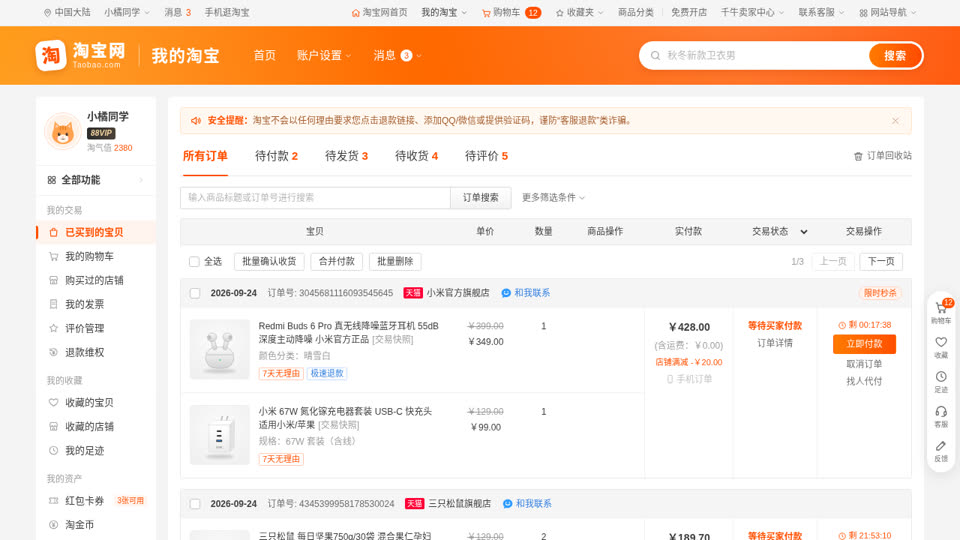Open 小米 67W charger product thumbnail
The height and width of the screenshot is (540, 960).
(220, 435)
